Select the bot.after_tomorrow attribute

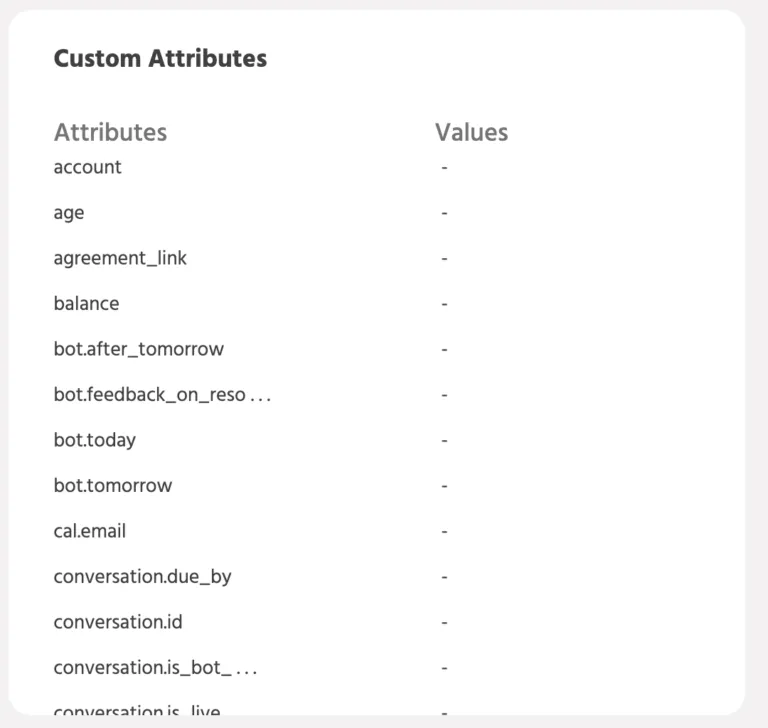pos(139,349)
